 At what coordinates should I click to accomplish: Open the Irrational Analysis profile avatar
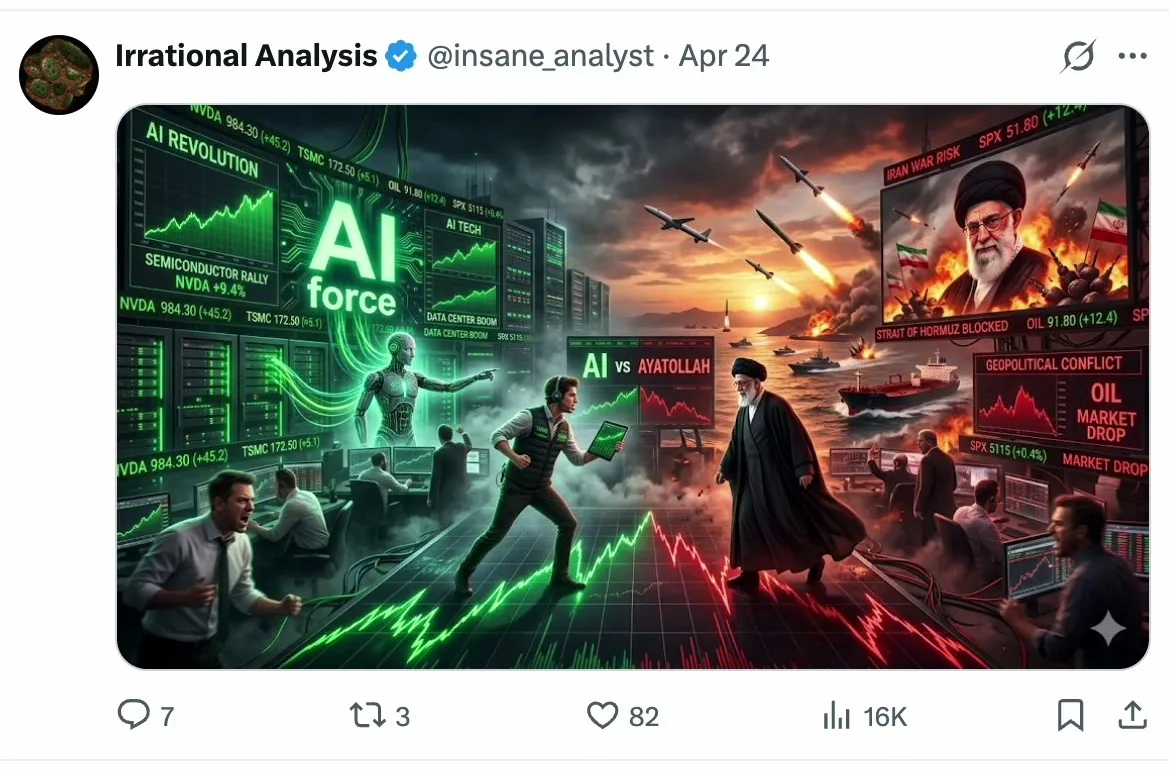(59, 75)
